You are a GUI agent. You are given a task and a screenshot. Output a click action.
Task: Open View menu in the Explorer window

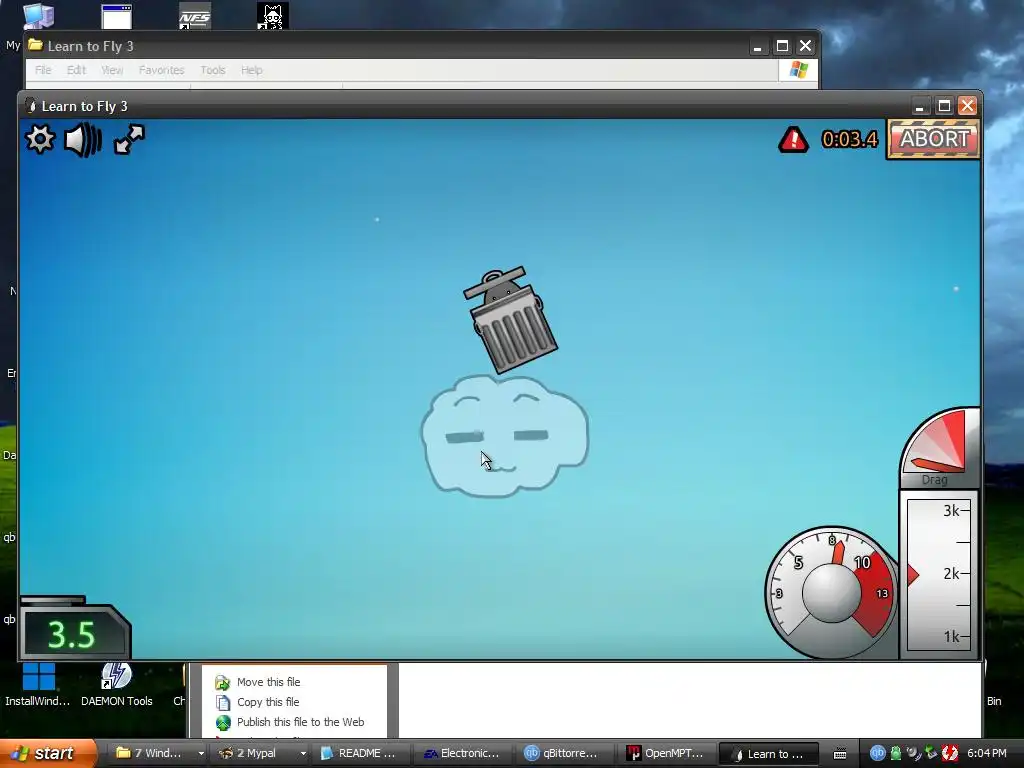[112, 70]
